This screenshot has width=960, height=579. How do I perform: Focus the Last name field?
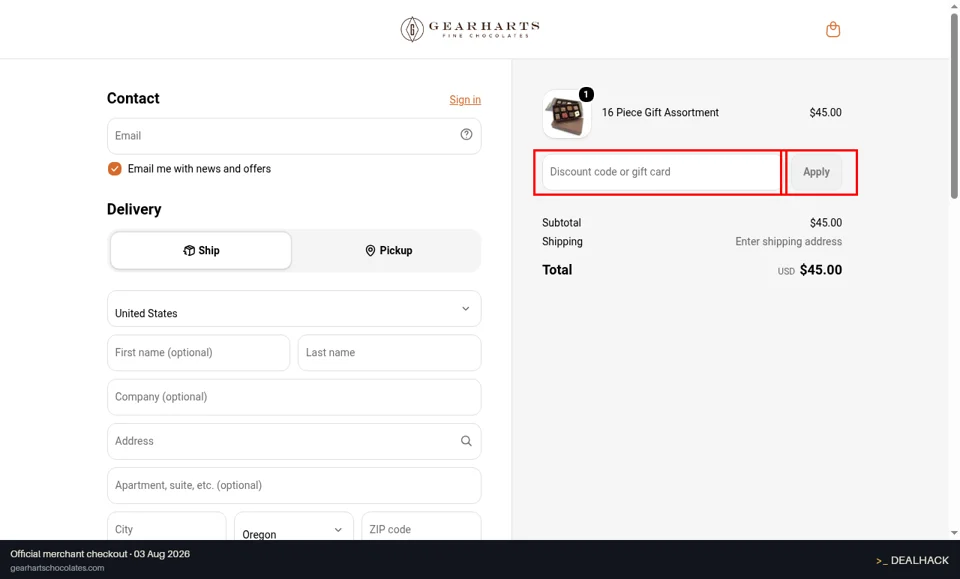click(x=389, y=353)
